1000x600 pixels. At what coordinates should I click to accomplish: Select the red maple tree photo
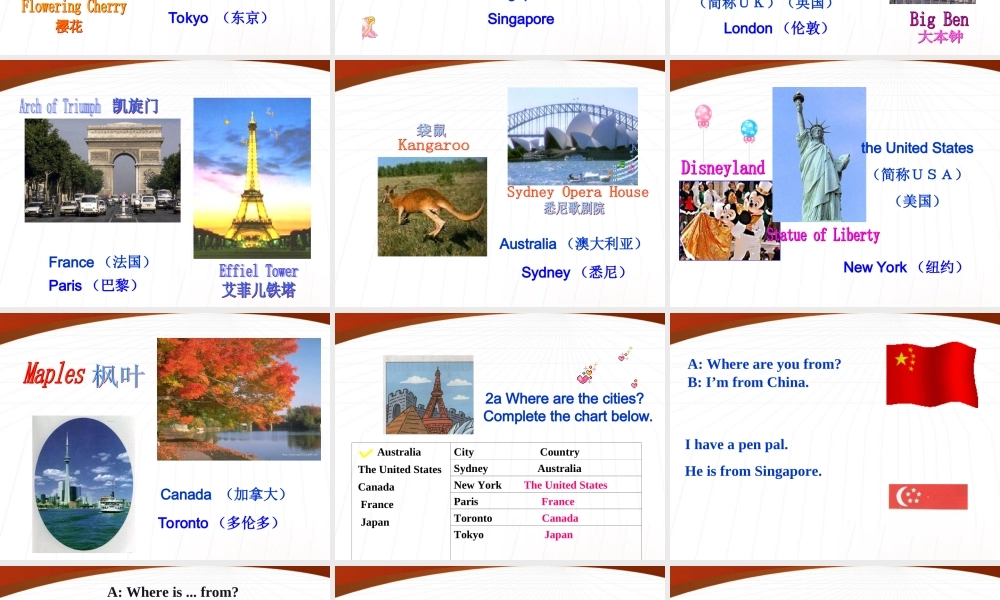pyautogui.click(x=239, y=399)
